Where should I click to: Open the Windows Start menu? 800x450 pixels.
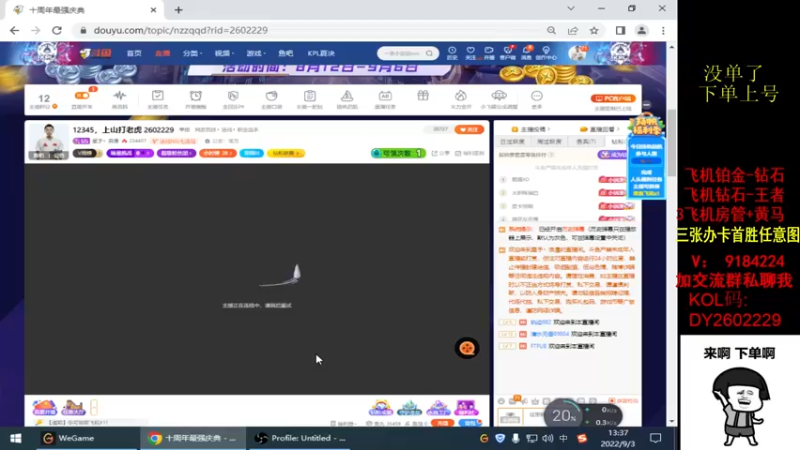(15, 438)
